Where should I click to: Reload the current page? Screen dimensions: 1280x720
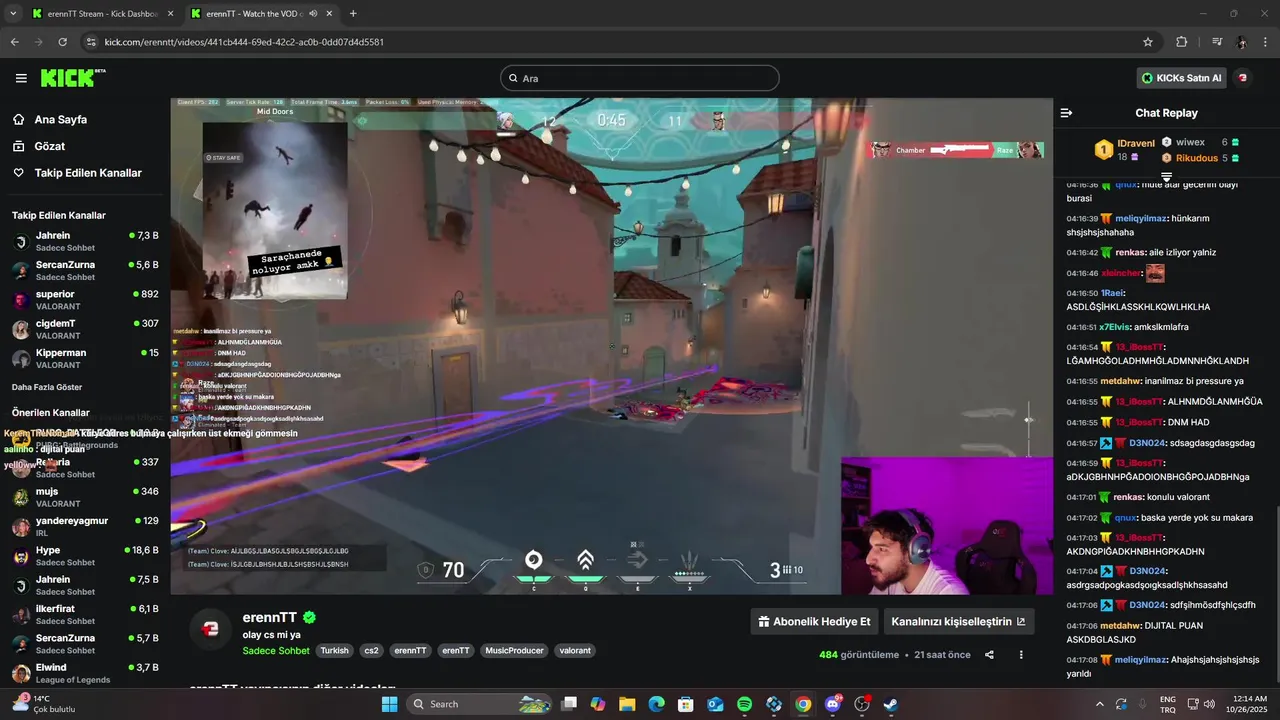tap(63, 42)
